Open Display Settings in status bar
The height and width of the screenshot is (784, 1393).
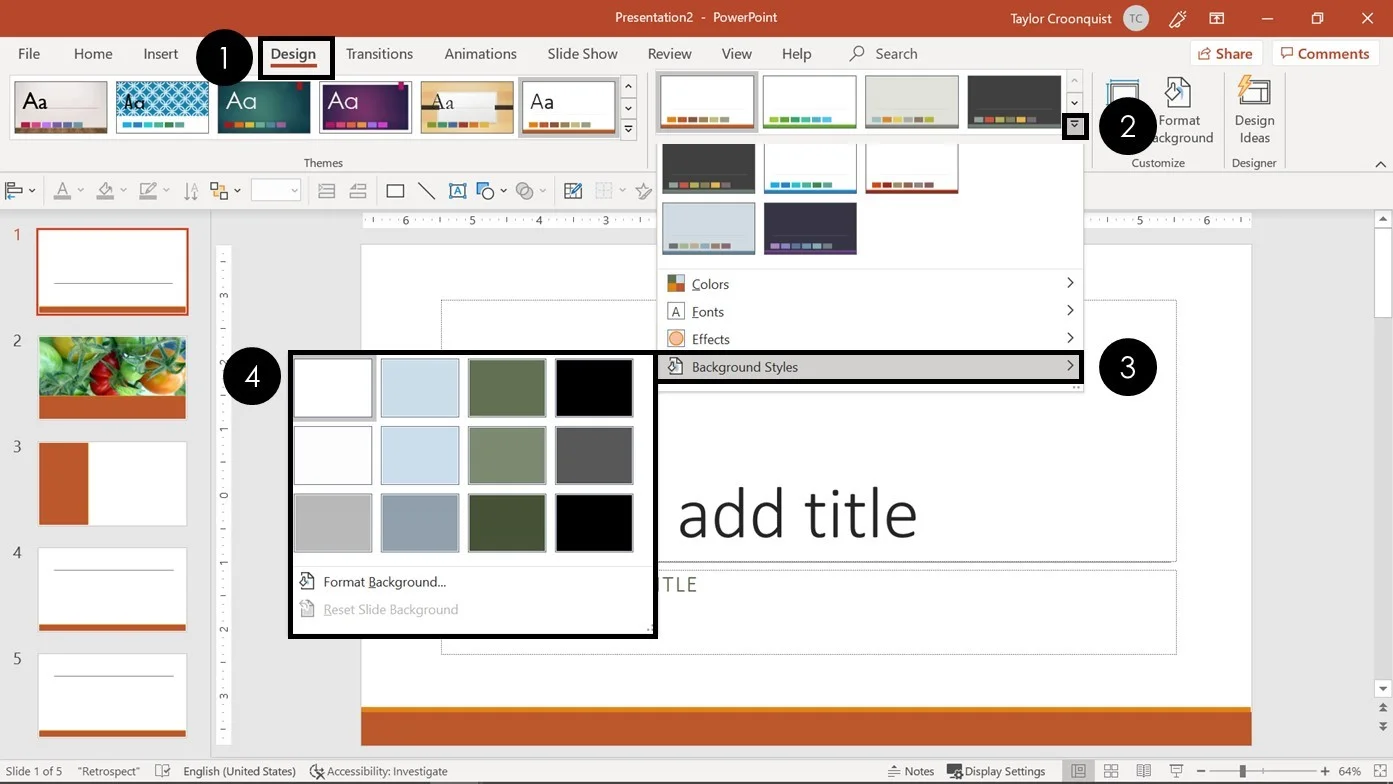point(996,771)
